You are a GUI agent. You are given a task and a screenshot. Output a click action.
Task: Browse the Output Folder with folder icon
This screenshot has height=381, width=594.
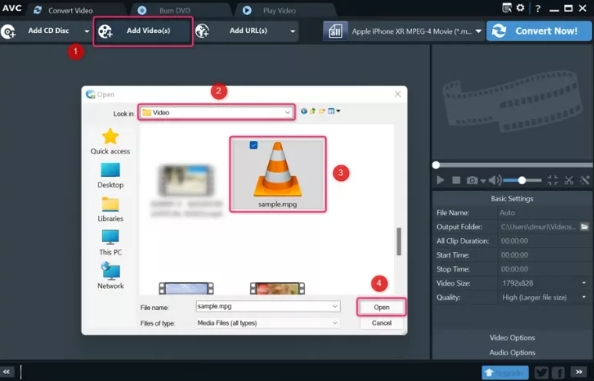(x=585, y=226)
